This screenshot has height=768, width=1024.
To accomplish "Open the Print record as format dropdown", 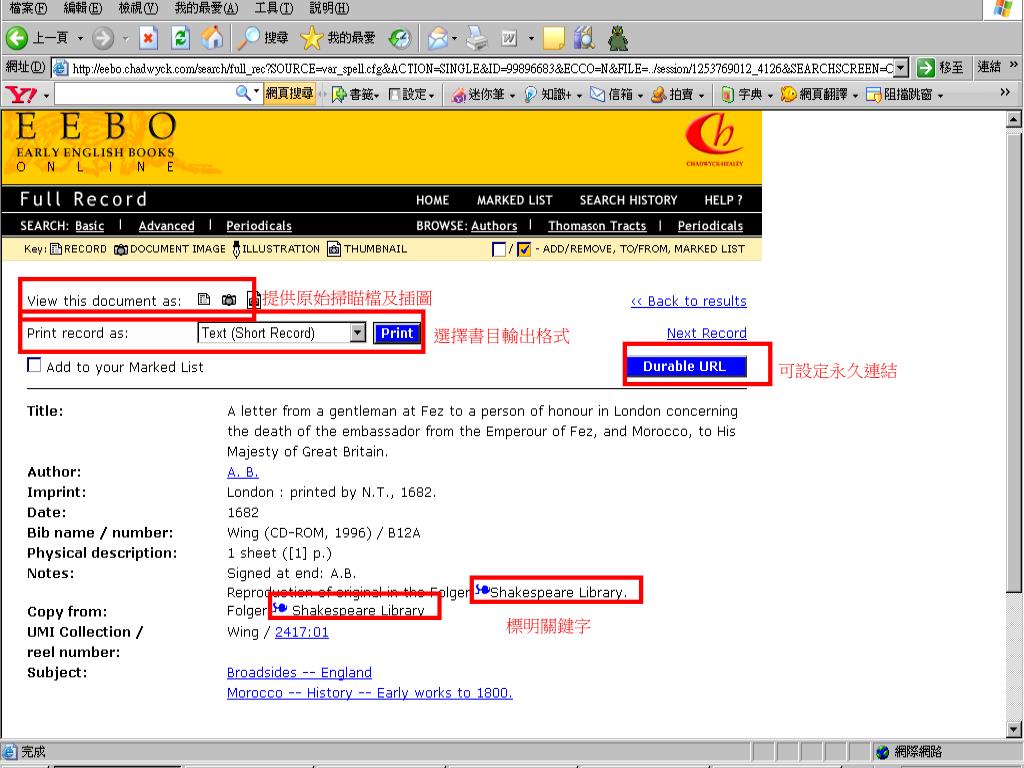I will click(x=357, y=333).
